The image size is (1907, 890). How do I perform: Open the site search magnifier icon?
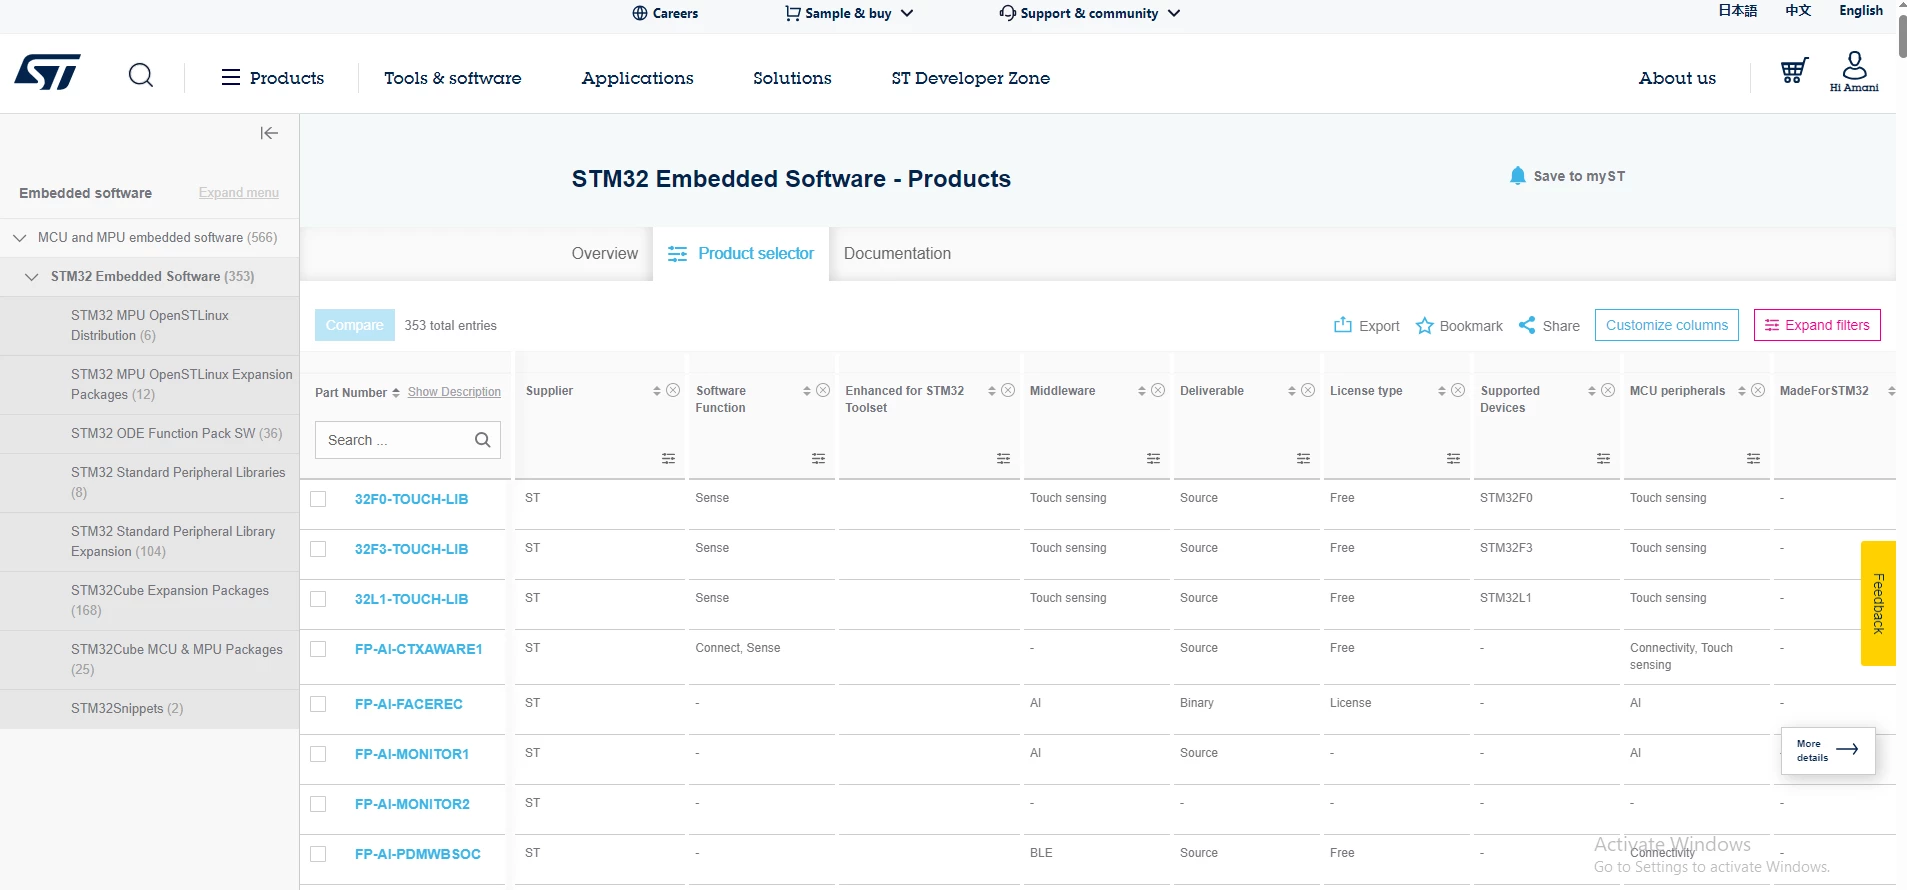pyautogui.click(x=141, y=76)
